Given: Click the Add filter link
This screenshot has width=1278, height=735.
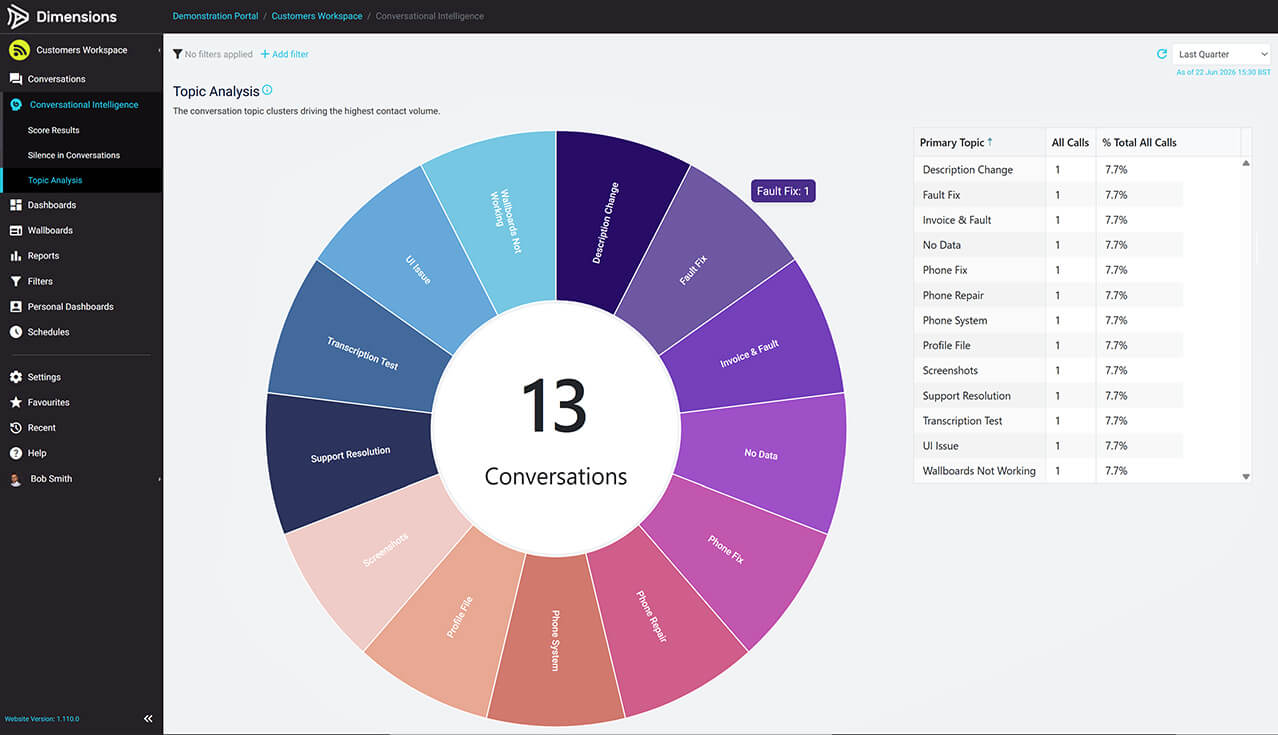Looking at the screenshot, I should (284, 54).
